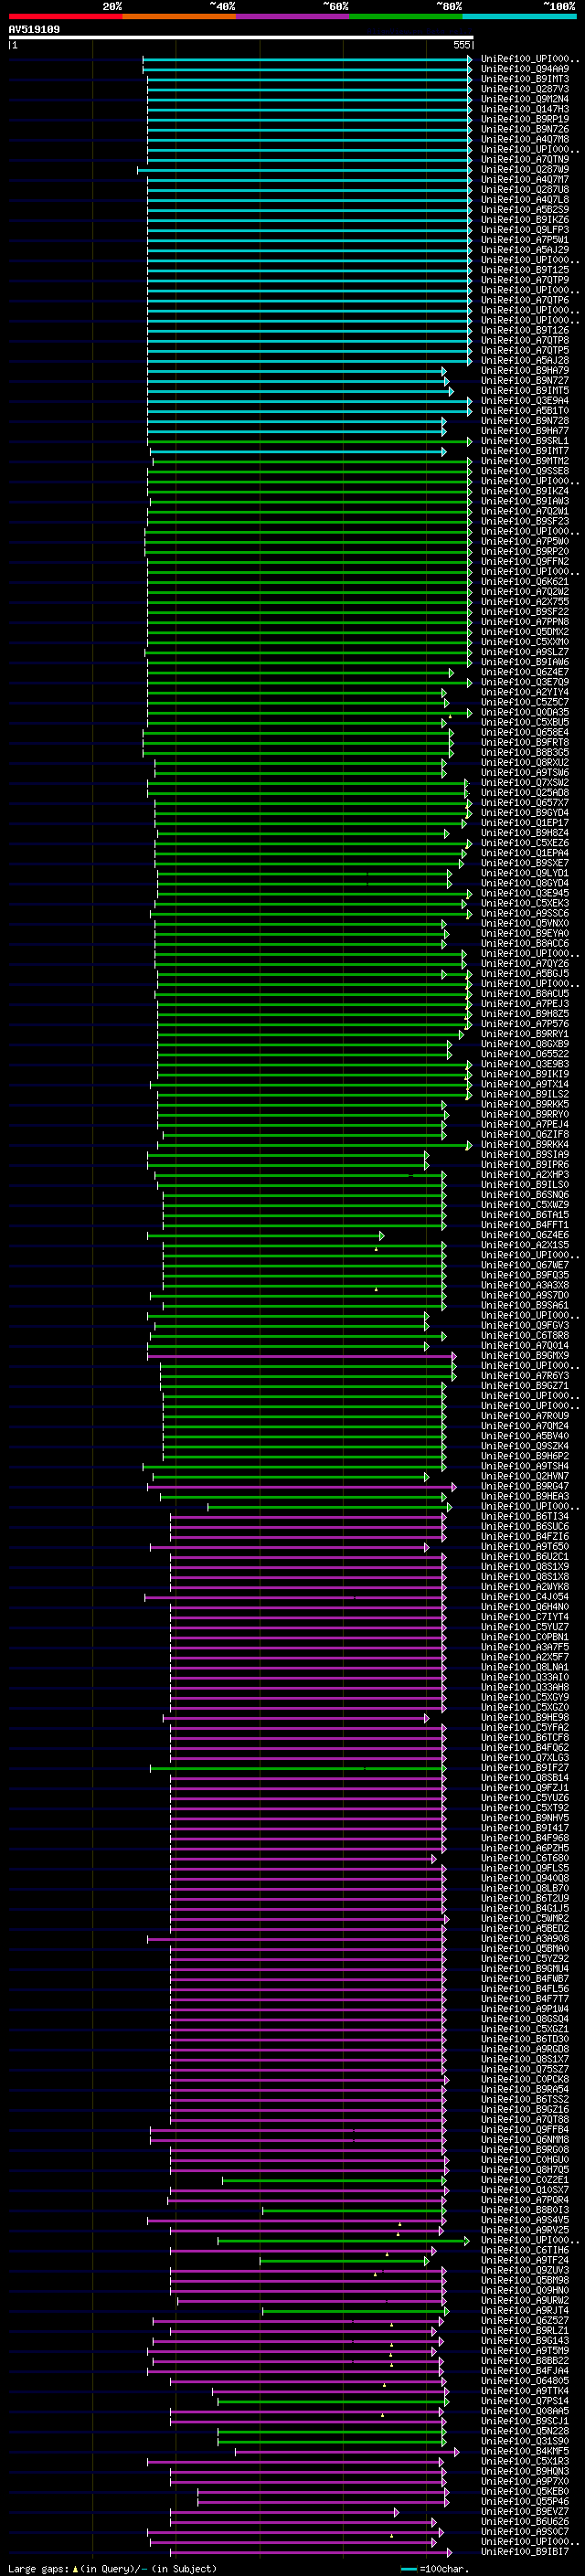This screenshot has width=585, height=2576.
Task: Select label UniRef100_A5AJ28
Action: coord(525,360)
